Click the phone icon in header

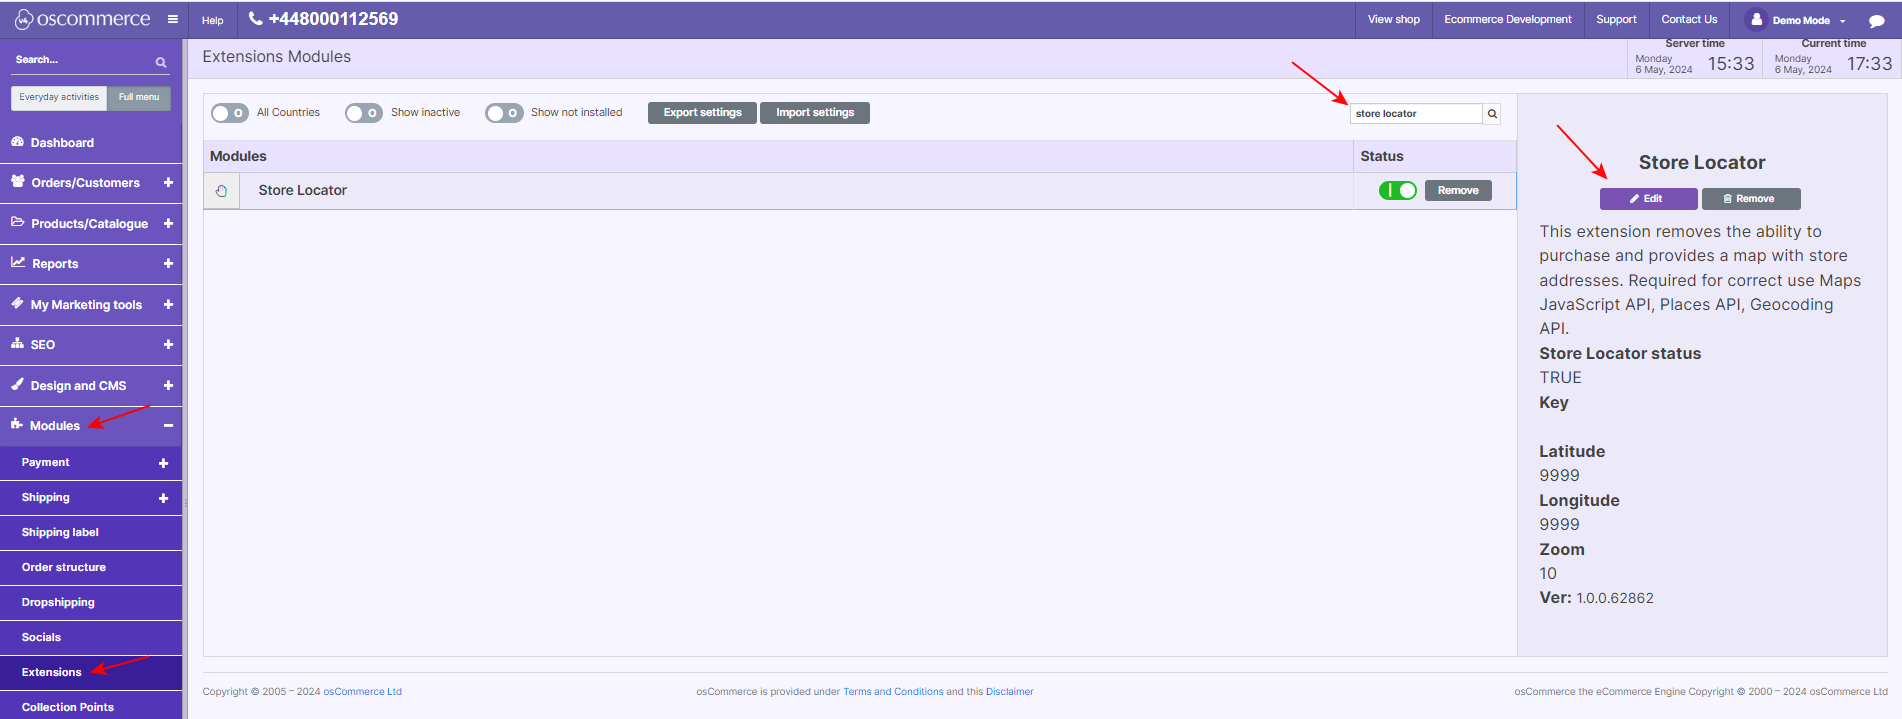255,18
